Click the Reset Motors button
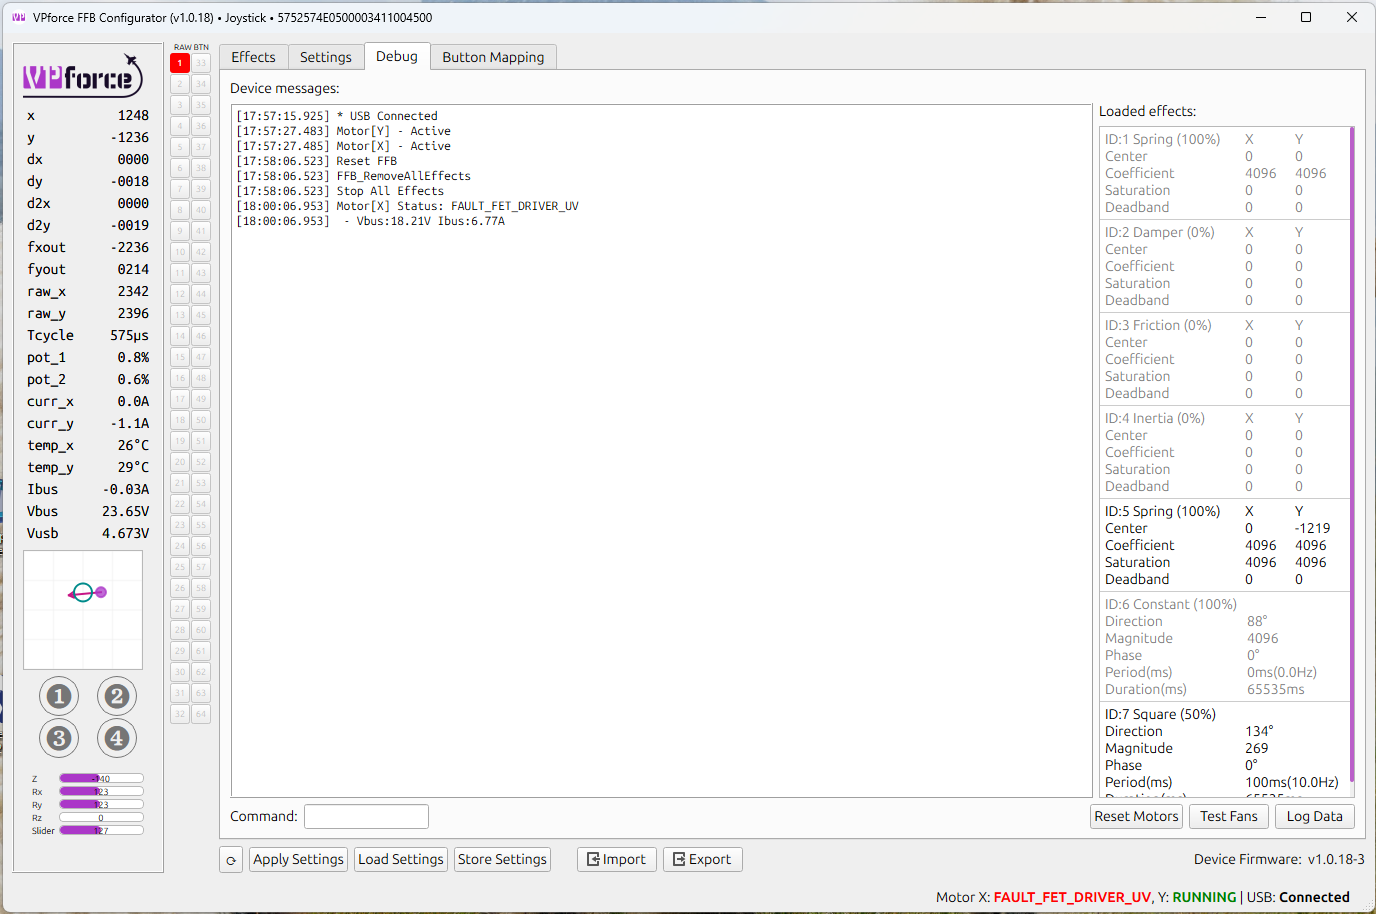 (x=1136, y=816)
